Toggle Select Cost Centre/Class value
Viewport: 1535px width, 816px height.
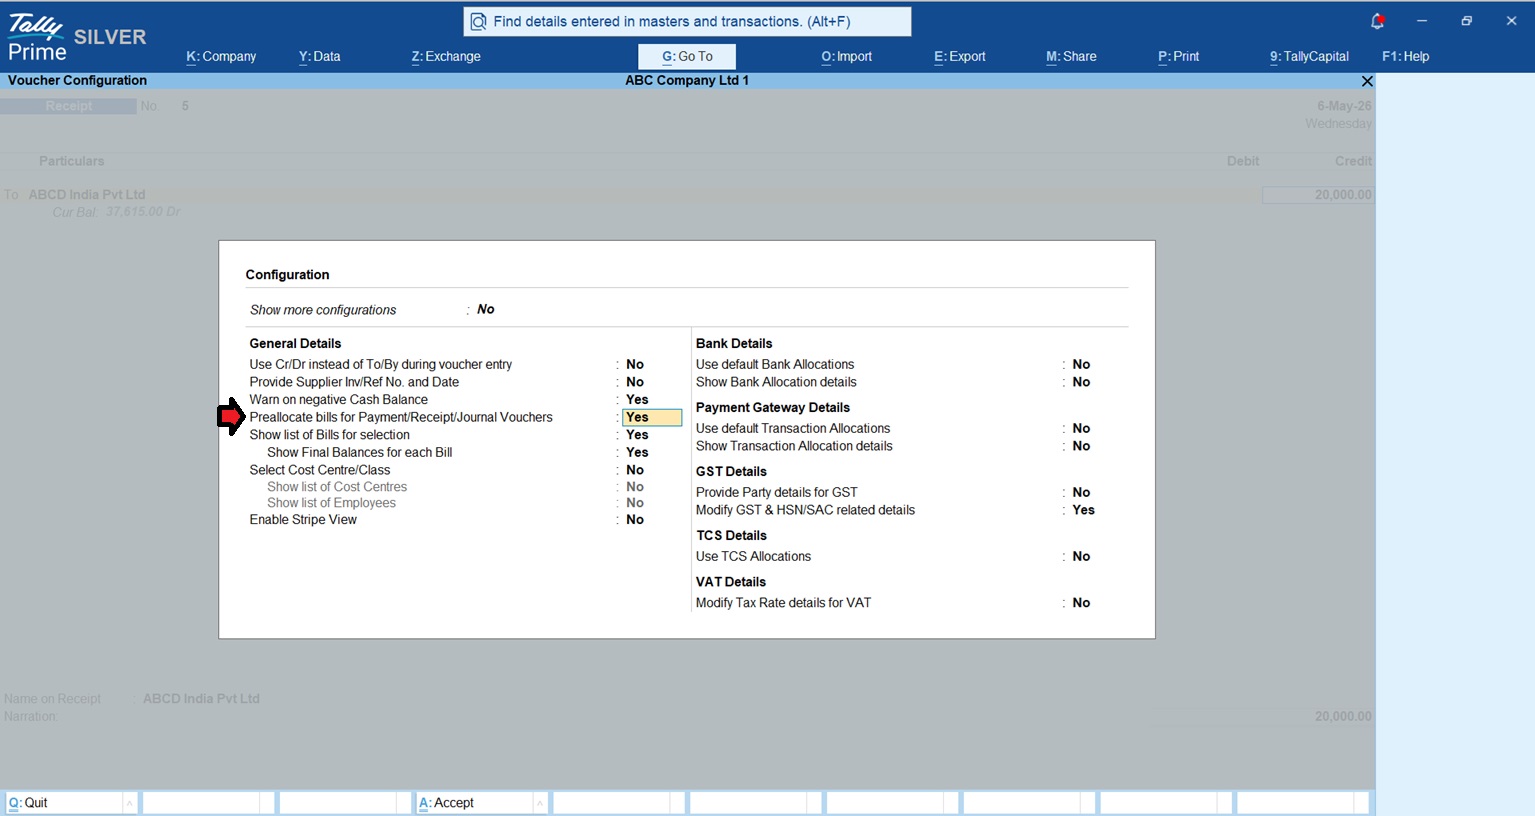point(635,469)
